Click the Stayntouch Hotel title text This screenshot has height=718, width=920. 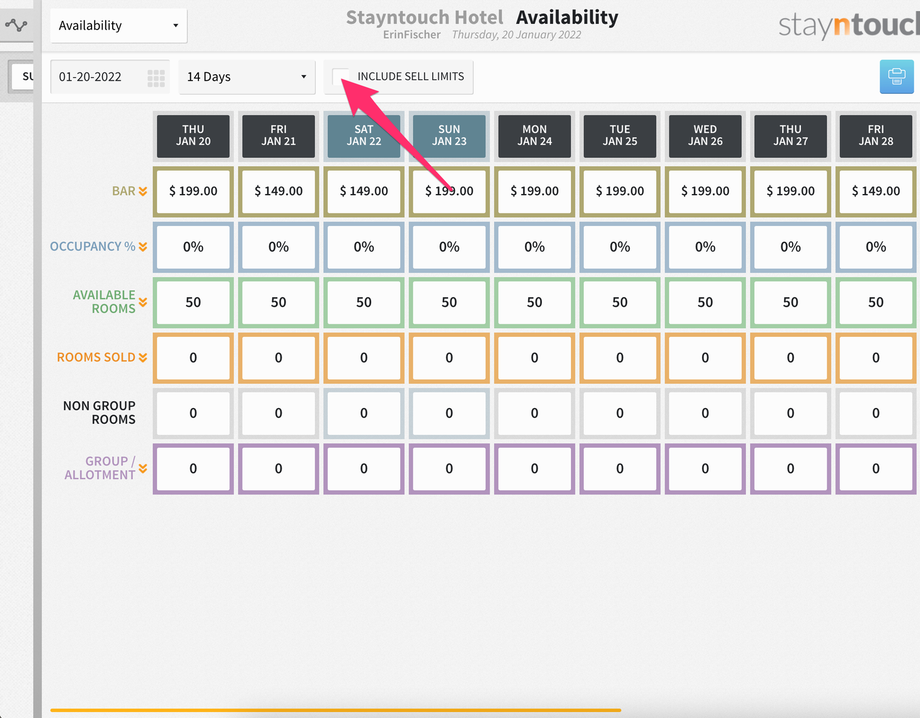click(x=424, y=18)
